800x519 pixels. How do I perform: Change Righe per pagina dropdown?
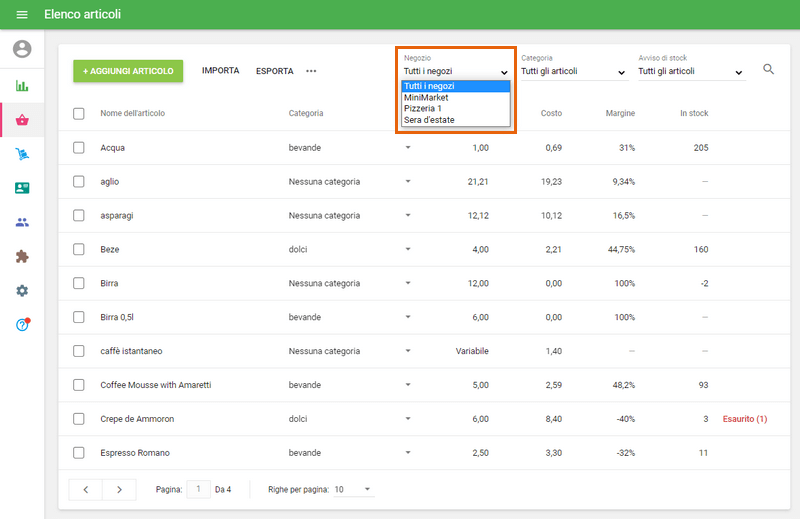click(353, 489)
